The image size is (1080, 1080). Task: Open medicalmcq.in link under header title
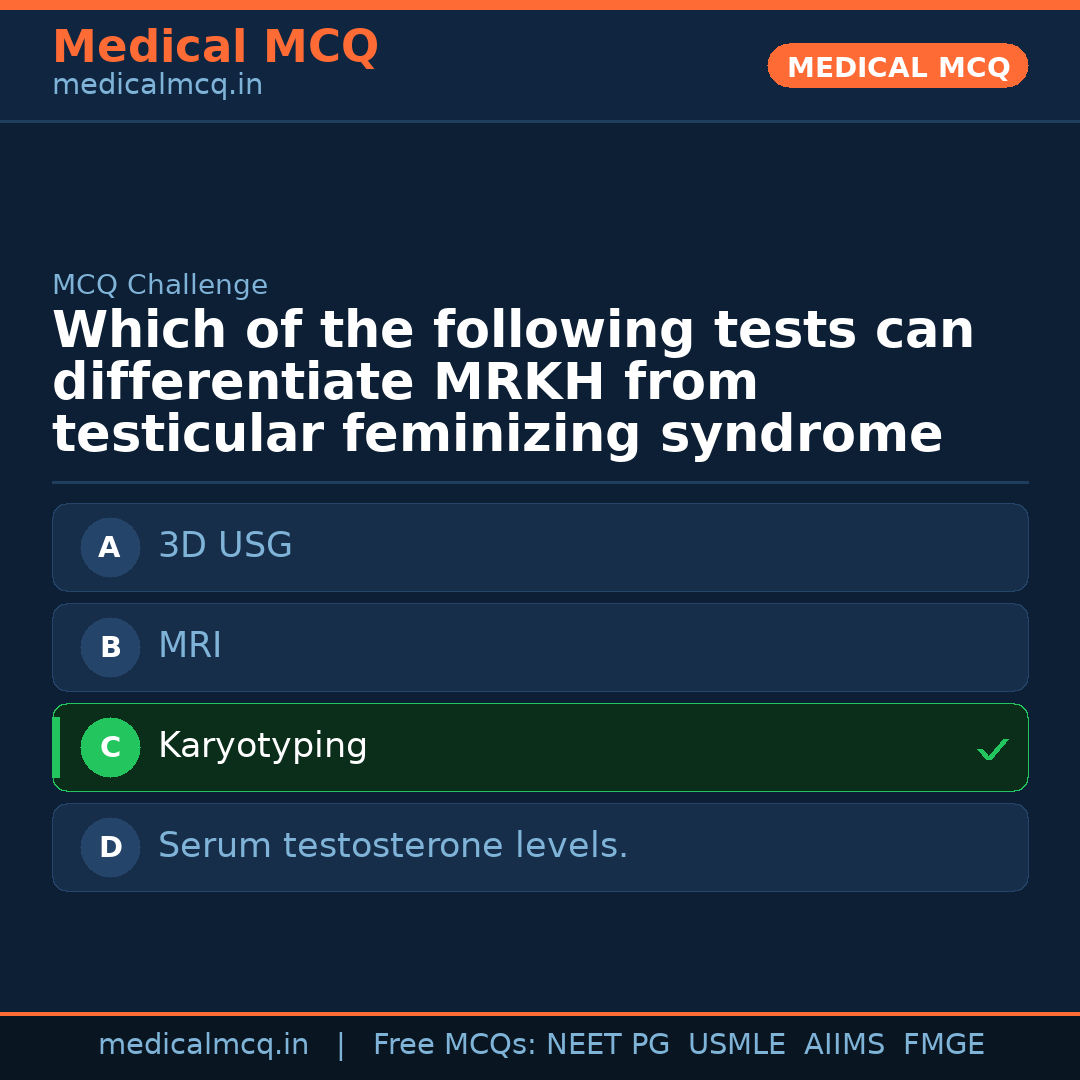157,86
